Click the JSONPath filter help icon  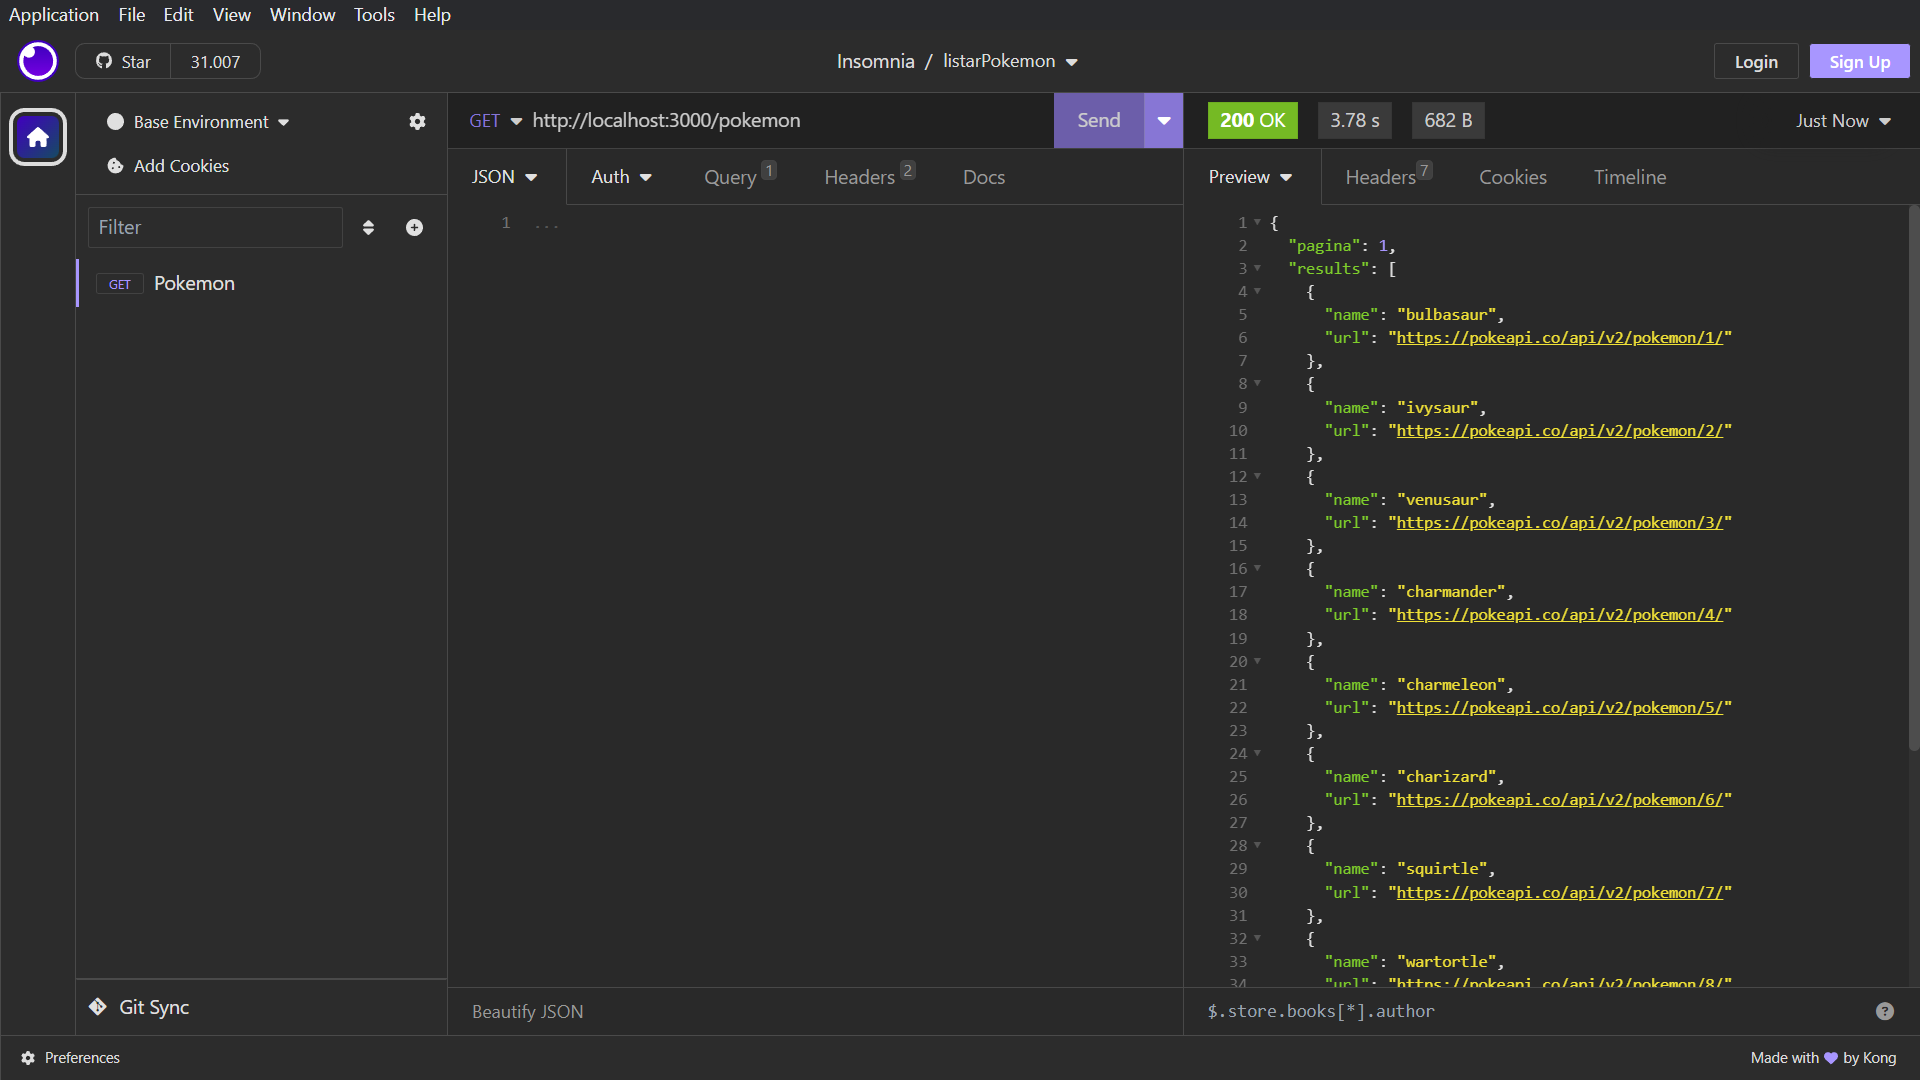click(1886, 1011)
